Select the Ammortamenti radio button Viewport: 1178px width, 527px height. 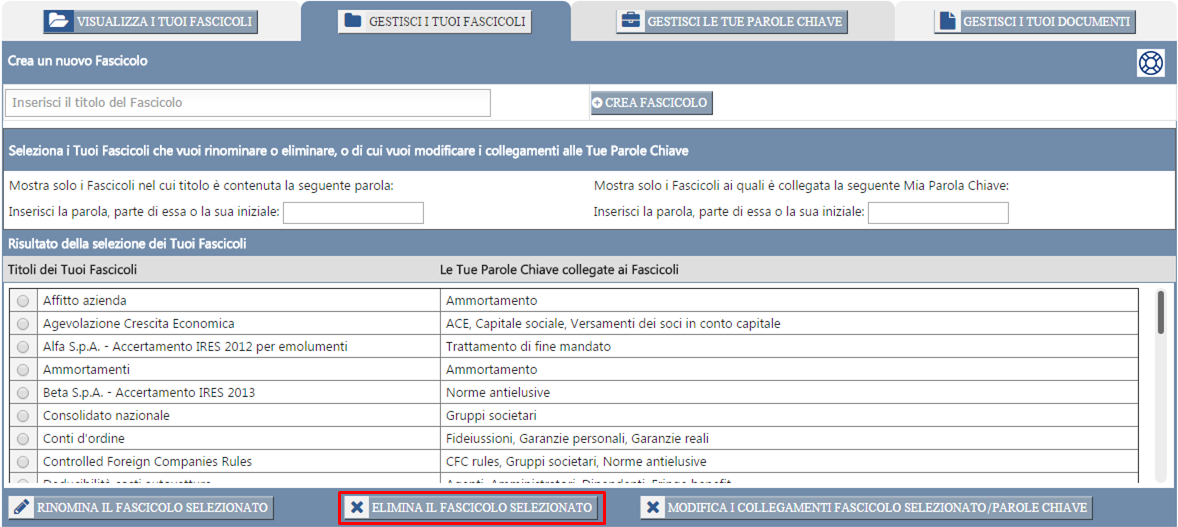point(23,370)
